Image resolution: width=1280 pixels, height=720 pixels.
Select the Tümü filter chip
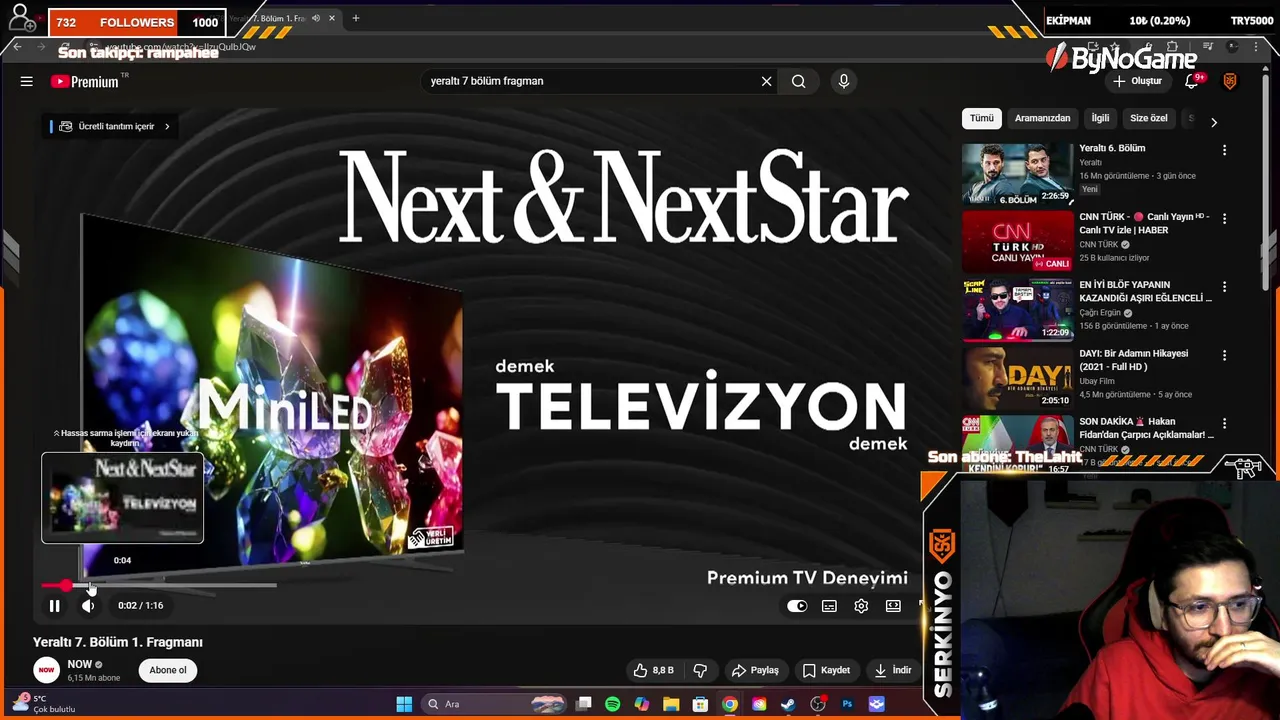981,118
